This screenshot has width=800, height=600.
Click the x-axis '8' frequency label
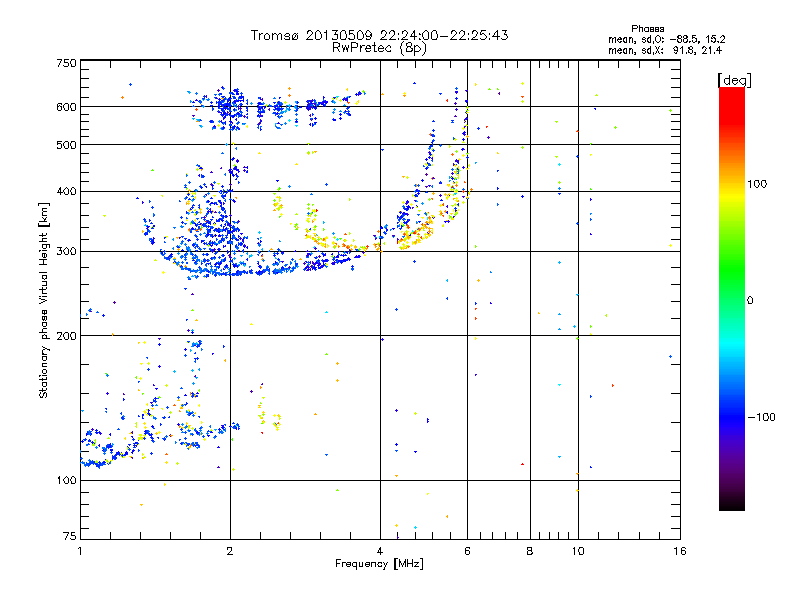point(530,551)
